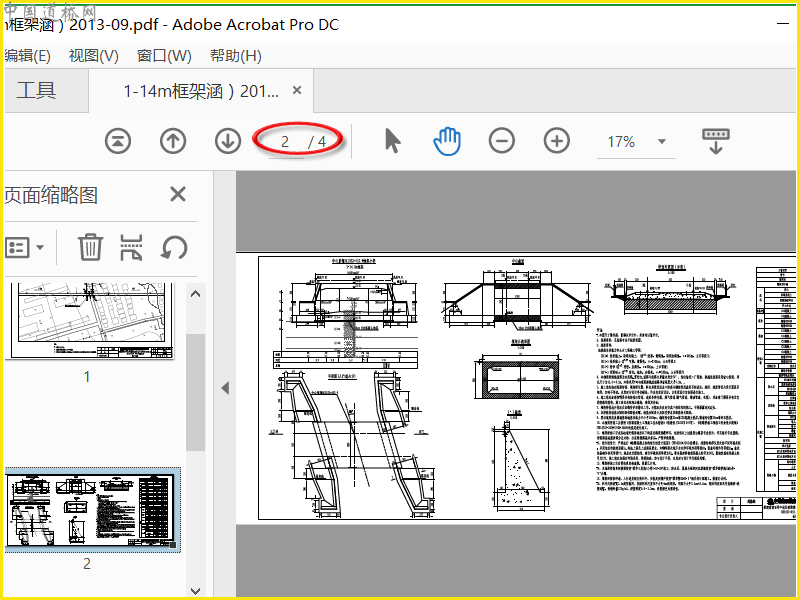Screen dimensions: 800x600
Task: Open the 编辑(E) menu
Action: [x=28, y=56]
